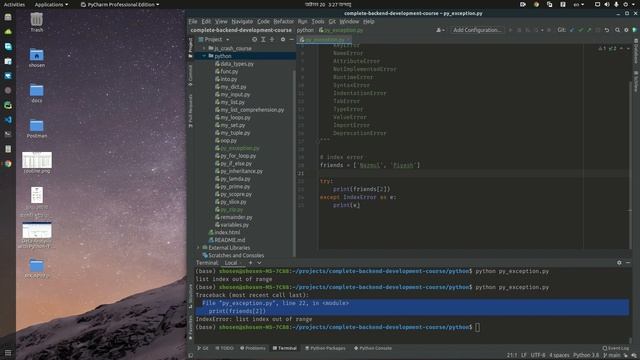The height and width of the screenshot is (360, 640).
Task: Toggle the Pull Requests side tab
Action: pos(190,111)
